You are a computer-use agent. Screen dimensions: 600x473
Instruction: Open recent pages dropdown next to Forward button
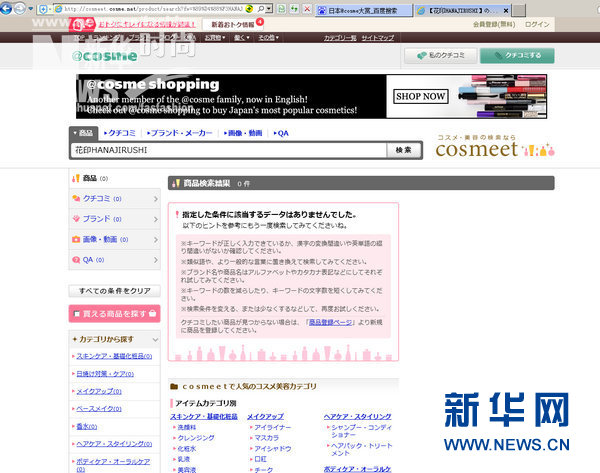pos(31,8)
